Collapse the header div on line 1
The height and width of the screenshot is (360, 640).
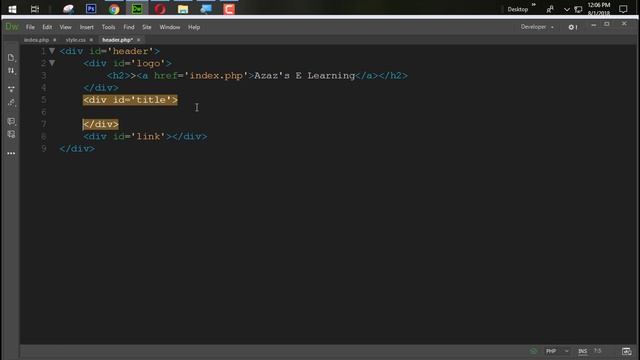coord(52,51)
